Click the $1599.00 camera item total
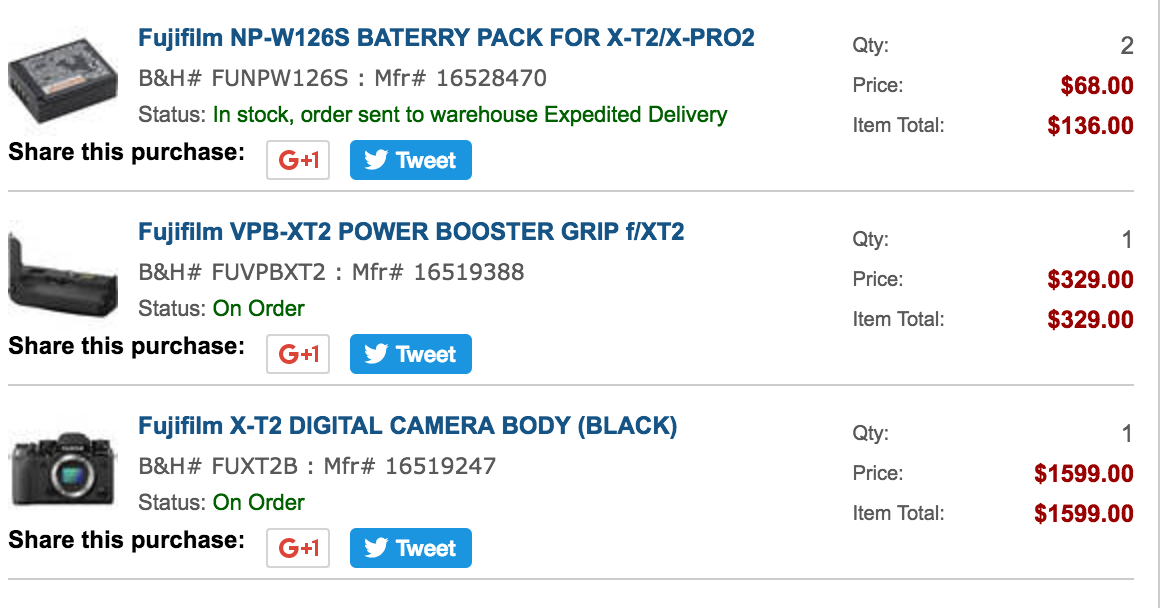This screenshot has width=1176, height=608. [x=1084, y=514]
